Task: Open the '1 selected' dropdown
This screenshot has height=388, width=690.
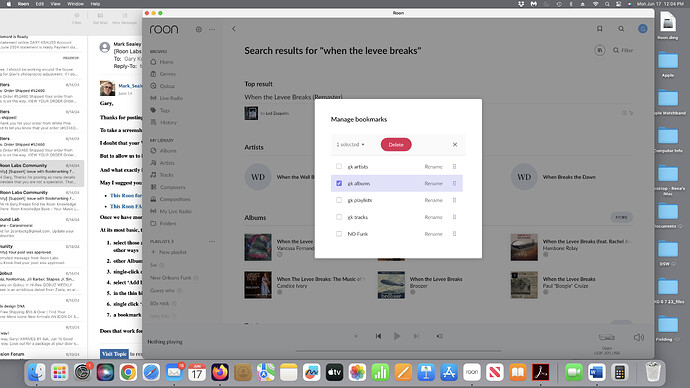Action: coord(350,145)
